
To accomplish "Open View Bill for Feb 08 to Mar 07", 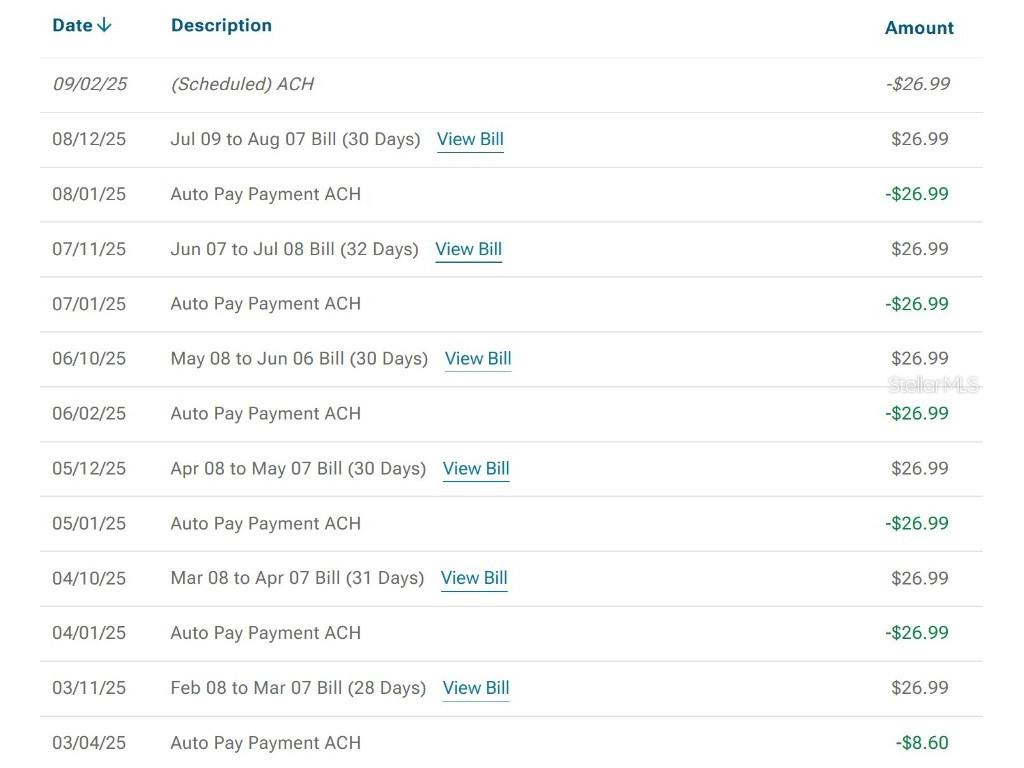I will click(x=476, y=688).
